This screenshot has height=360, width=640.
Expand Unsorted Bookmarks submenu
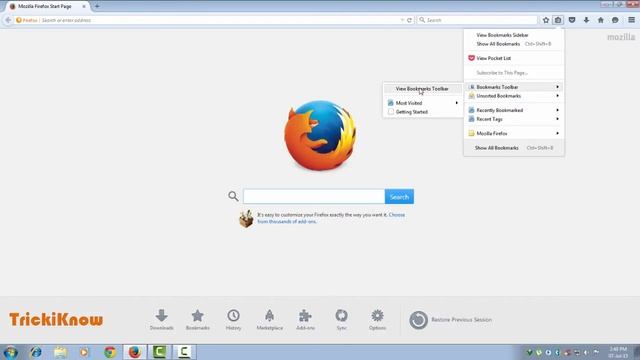pyautogui.click(x=513, y=96)
